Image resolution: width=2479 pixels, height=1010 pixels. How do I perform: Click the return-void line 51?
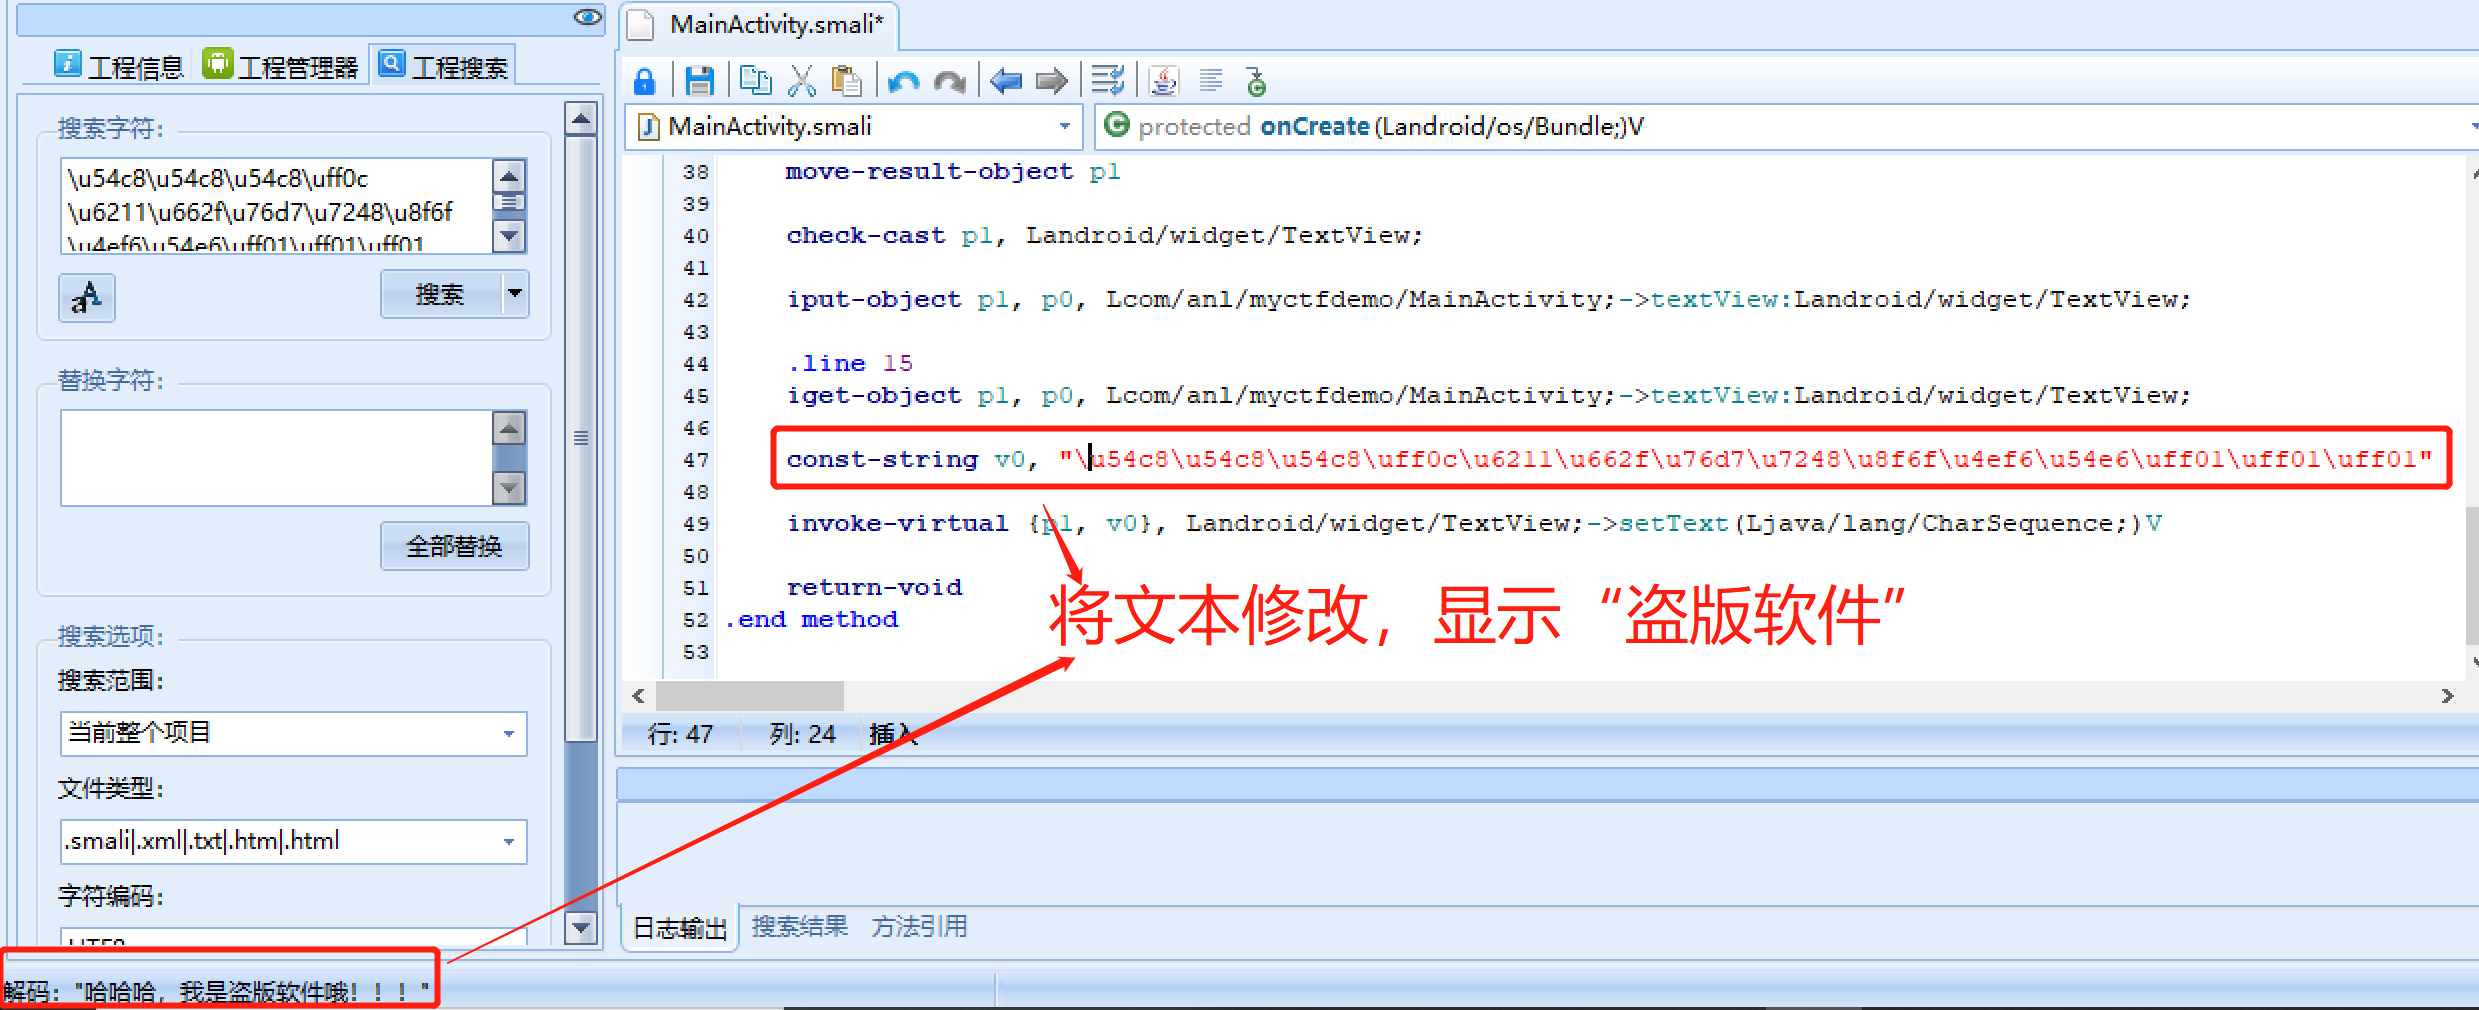coord(874,587)
